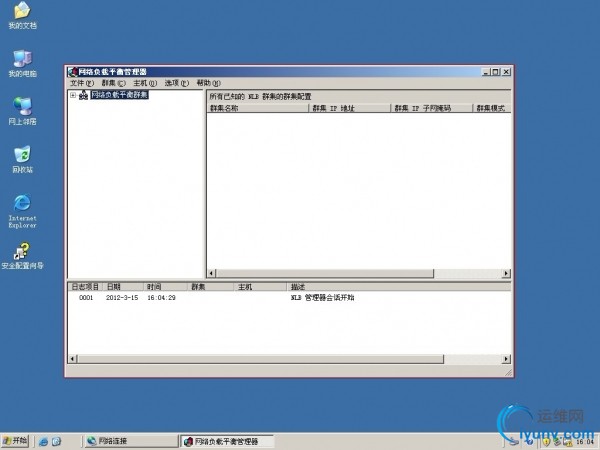Screen dimensions: 600x450
Task: Click the log time 16:04:29
Action: [161, 298]
